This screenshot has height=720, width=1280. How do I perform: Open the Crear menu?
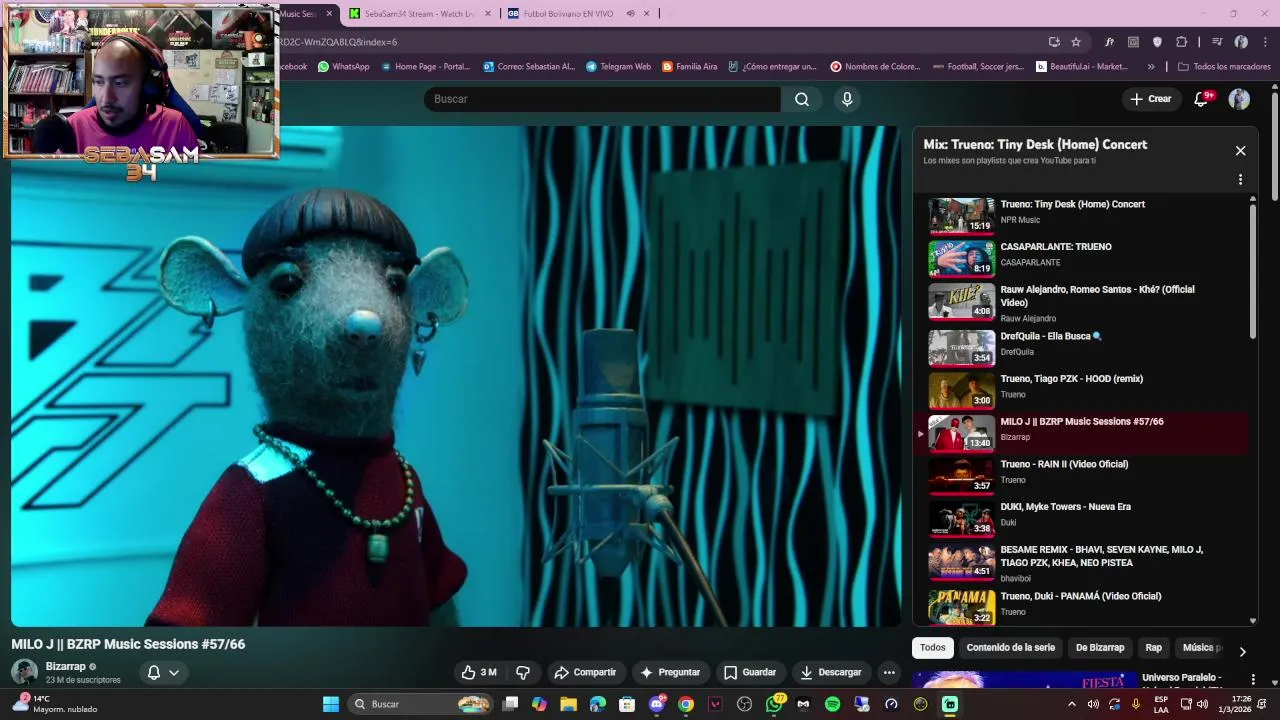(1151, 99)
